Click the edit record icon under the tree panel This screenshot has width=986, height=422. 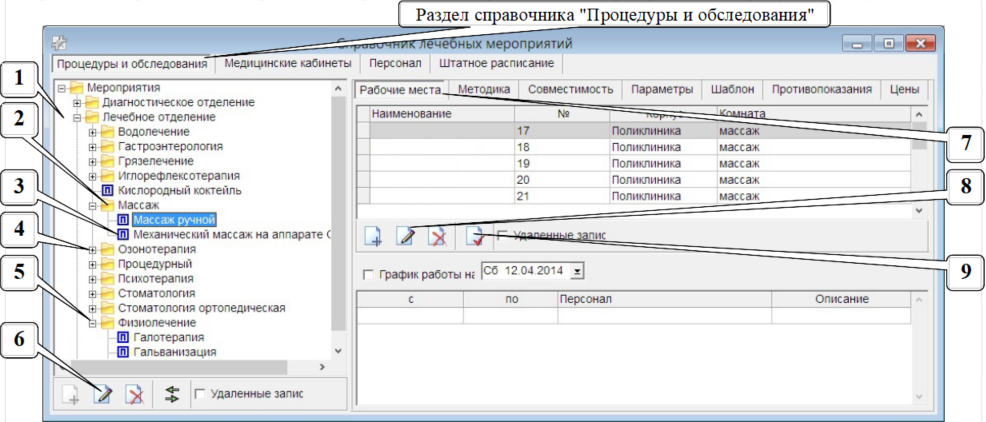click(102, 394)
